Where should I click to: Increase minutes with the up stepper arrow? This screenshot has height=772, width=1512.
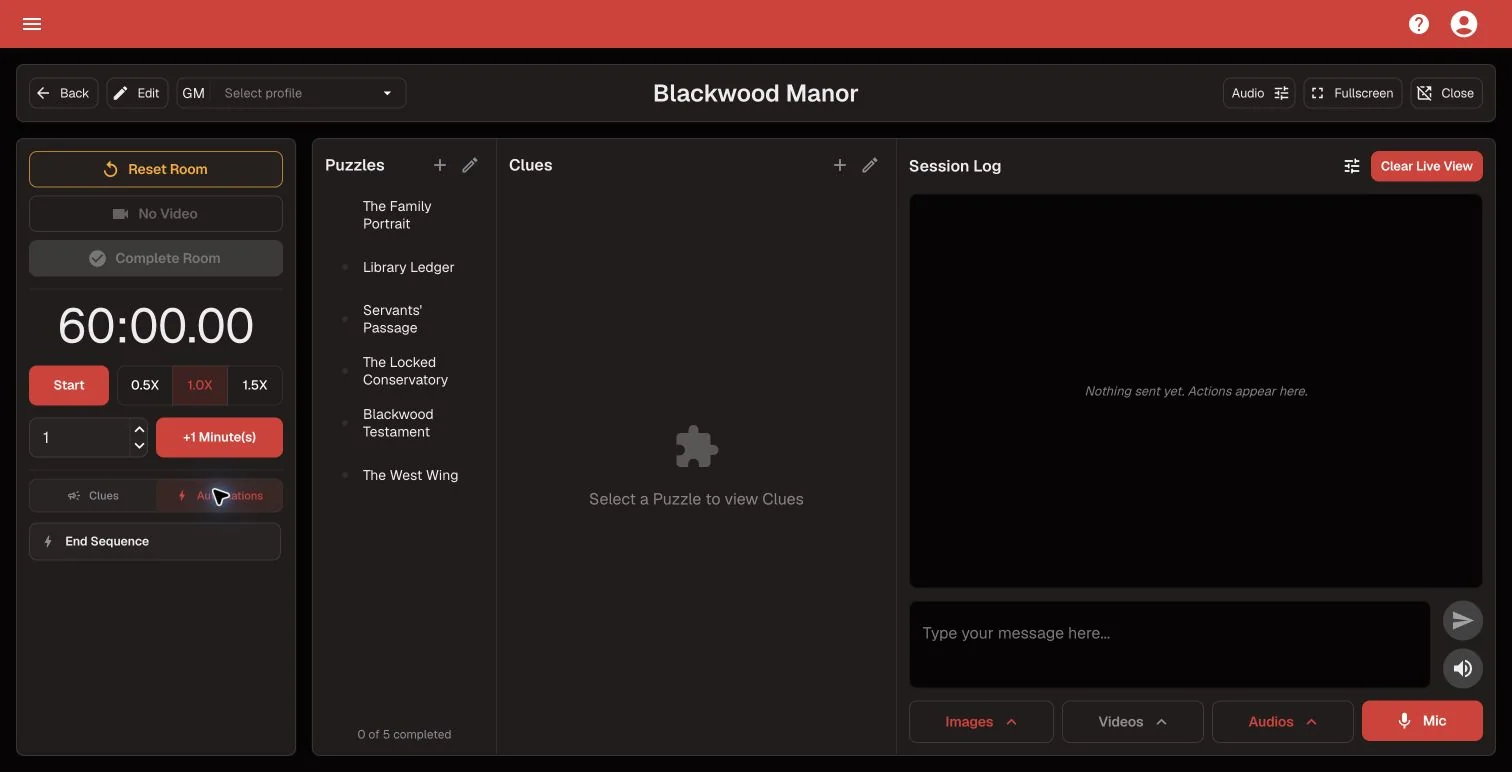point(139,430)
